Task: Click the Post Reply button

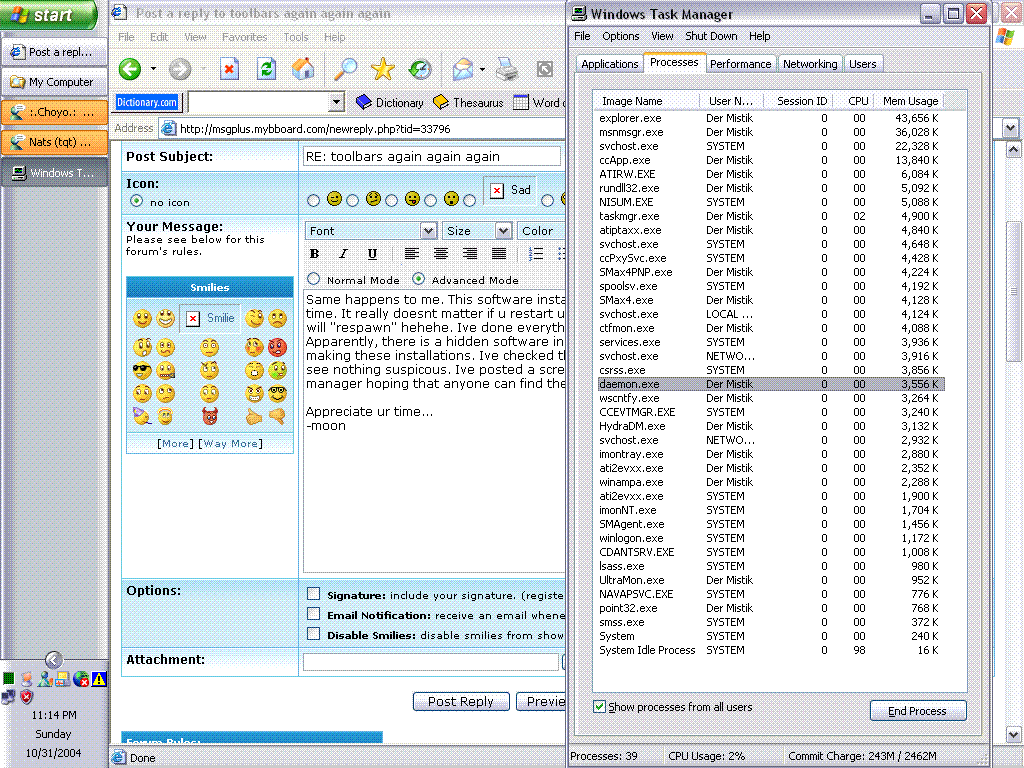Action: (461, 701)
